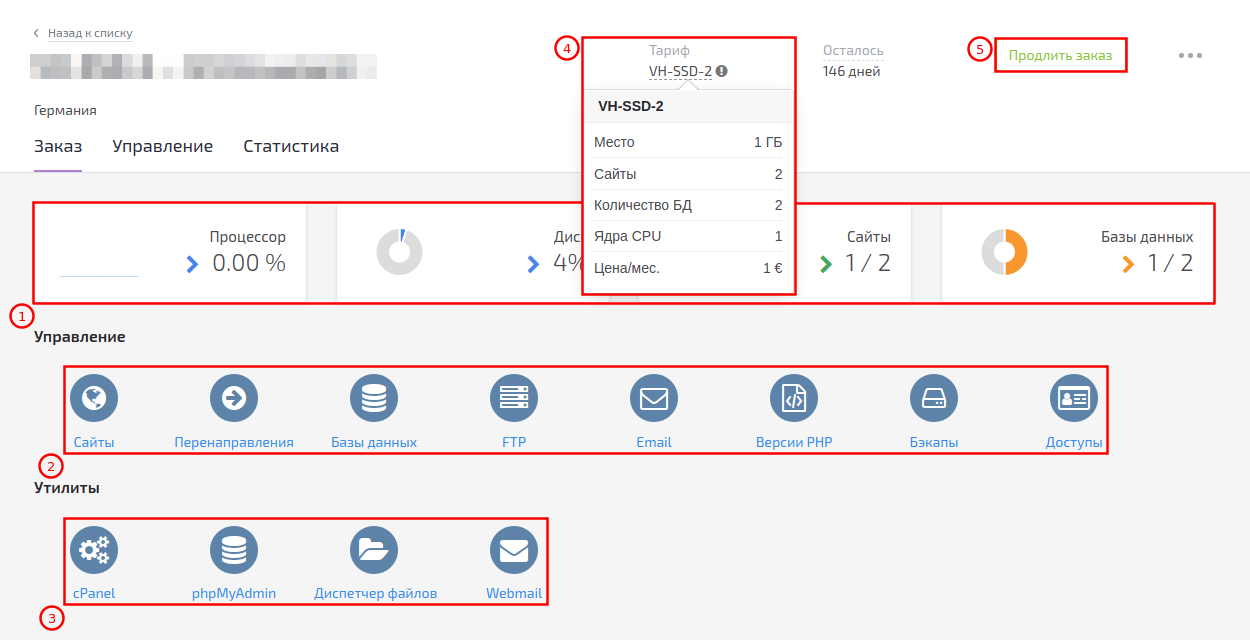The height and width of the screenshot is (640, 1250).
Task: Click the Процессор usage card
Action: click(x=170, y=252)
